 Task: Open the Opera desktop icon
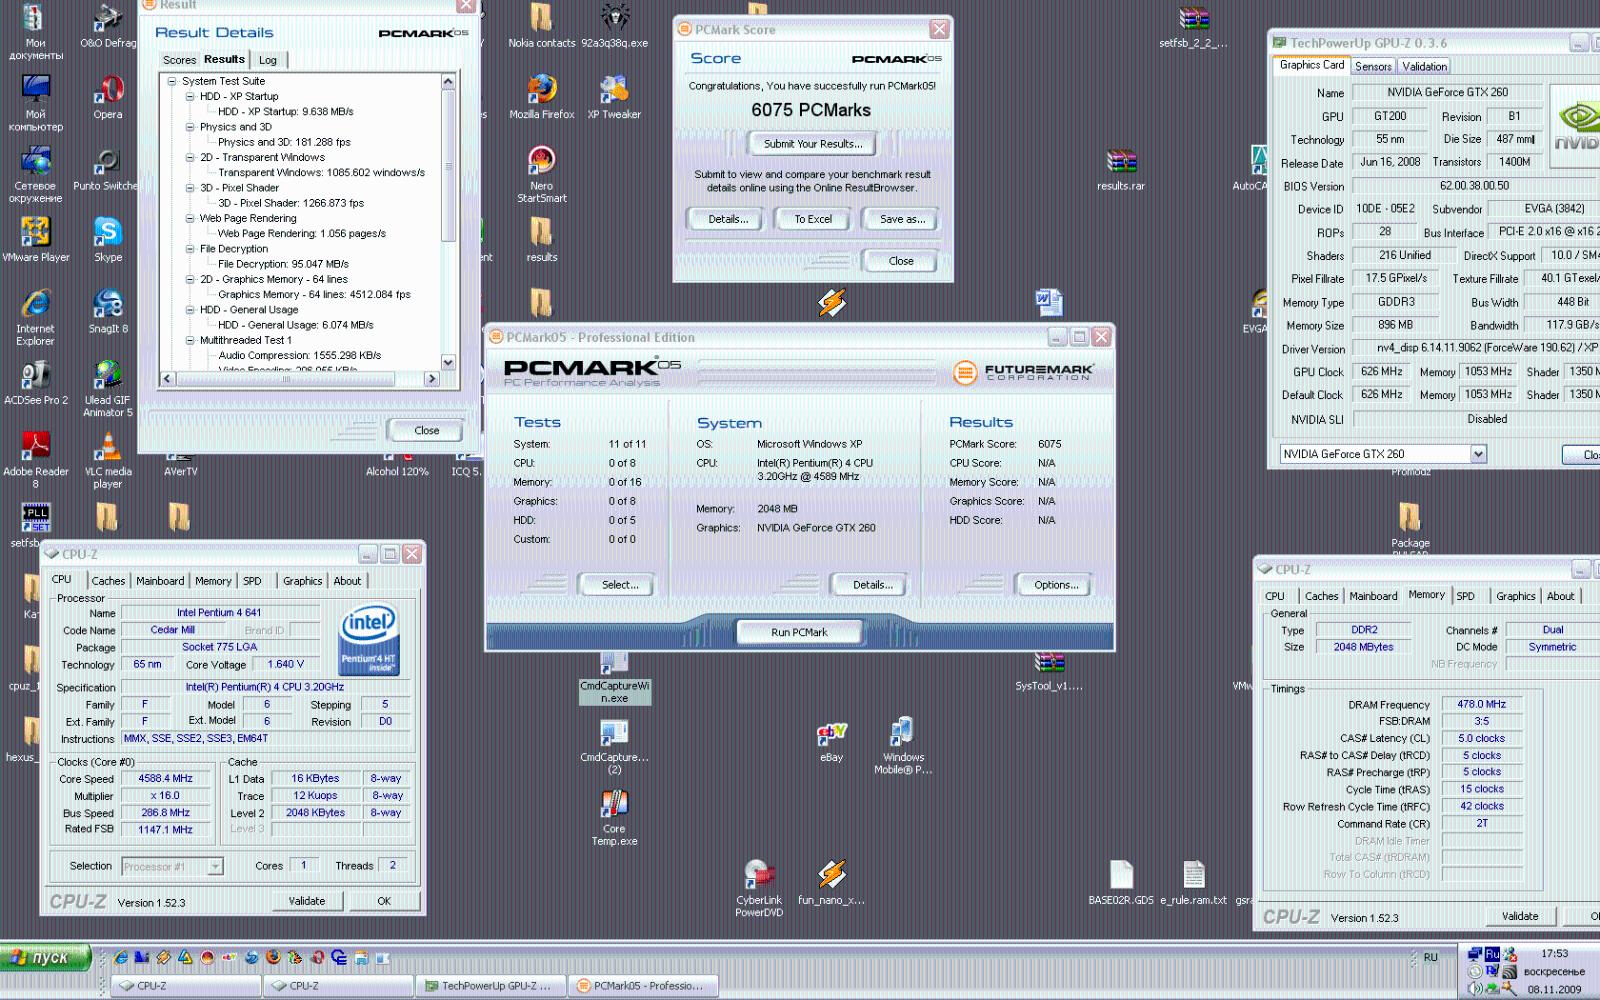[x=108, y=97]
